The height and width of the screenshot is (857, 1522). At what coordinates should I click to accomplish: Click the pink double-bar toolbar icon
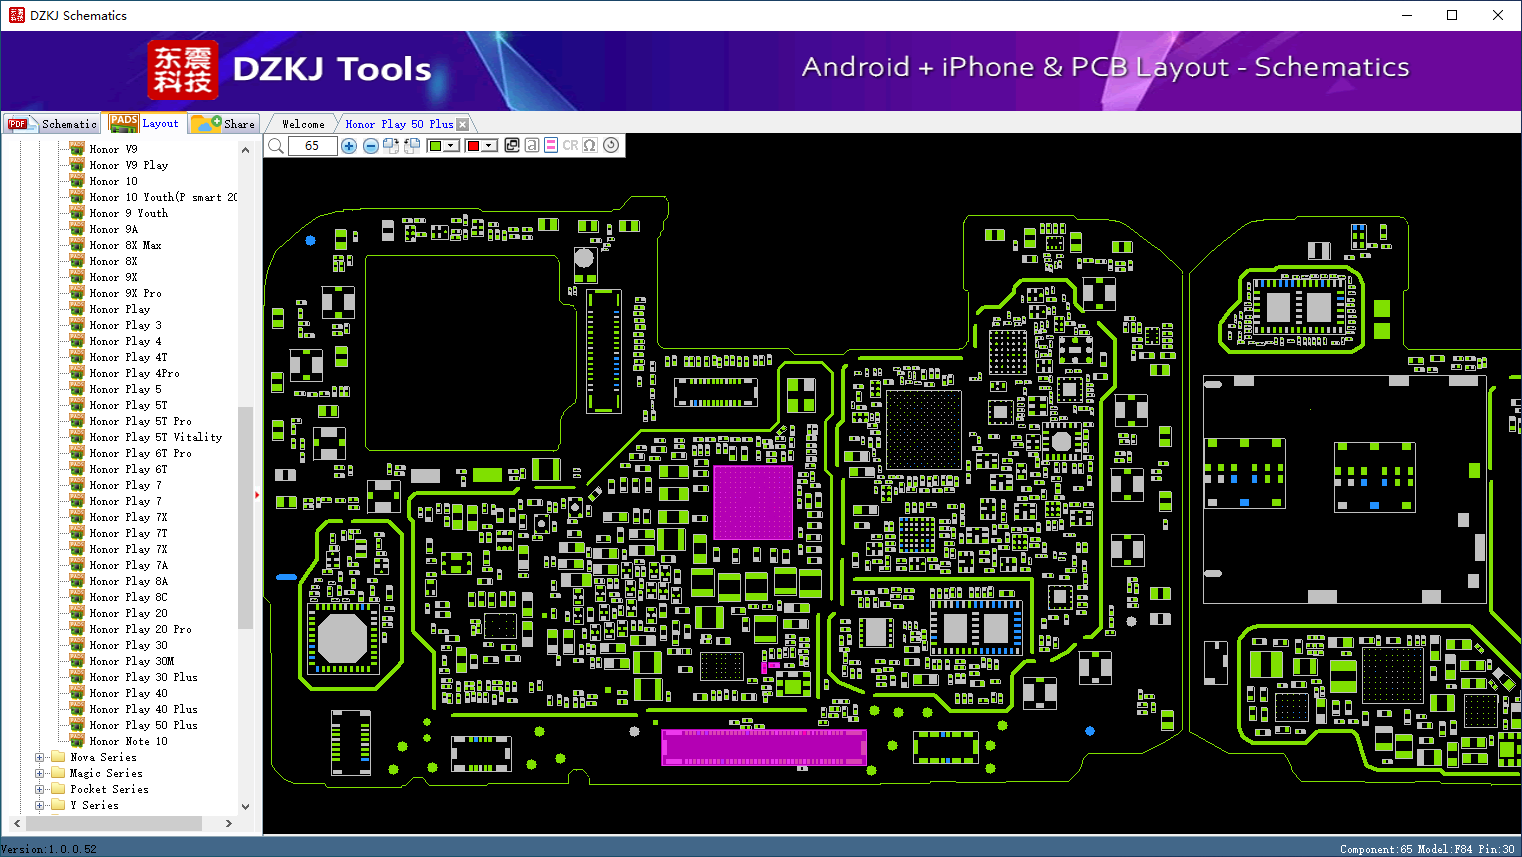(x=551, y=145)
